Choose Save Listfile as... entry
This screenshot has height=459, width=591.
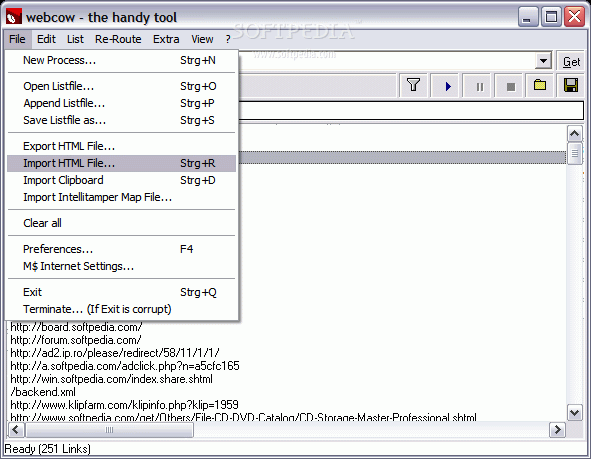pyautogui.click(x=121, y=120)
